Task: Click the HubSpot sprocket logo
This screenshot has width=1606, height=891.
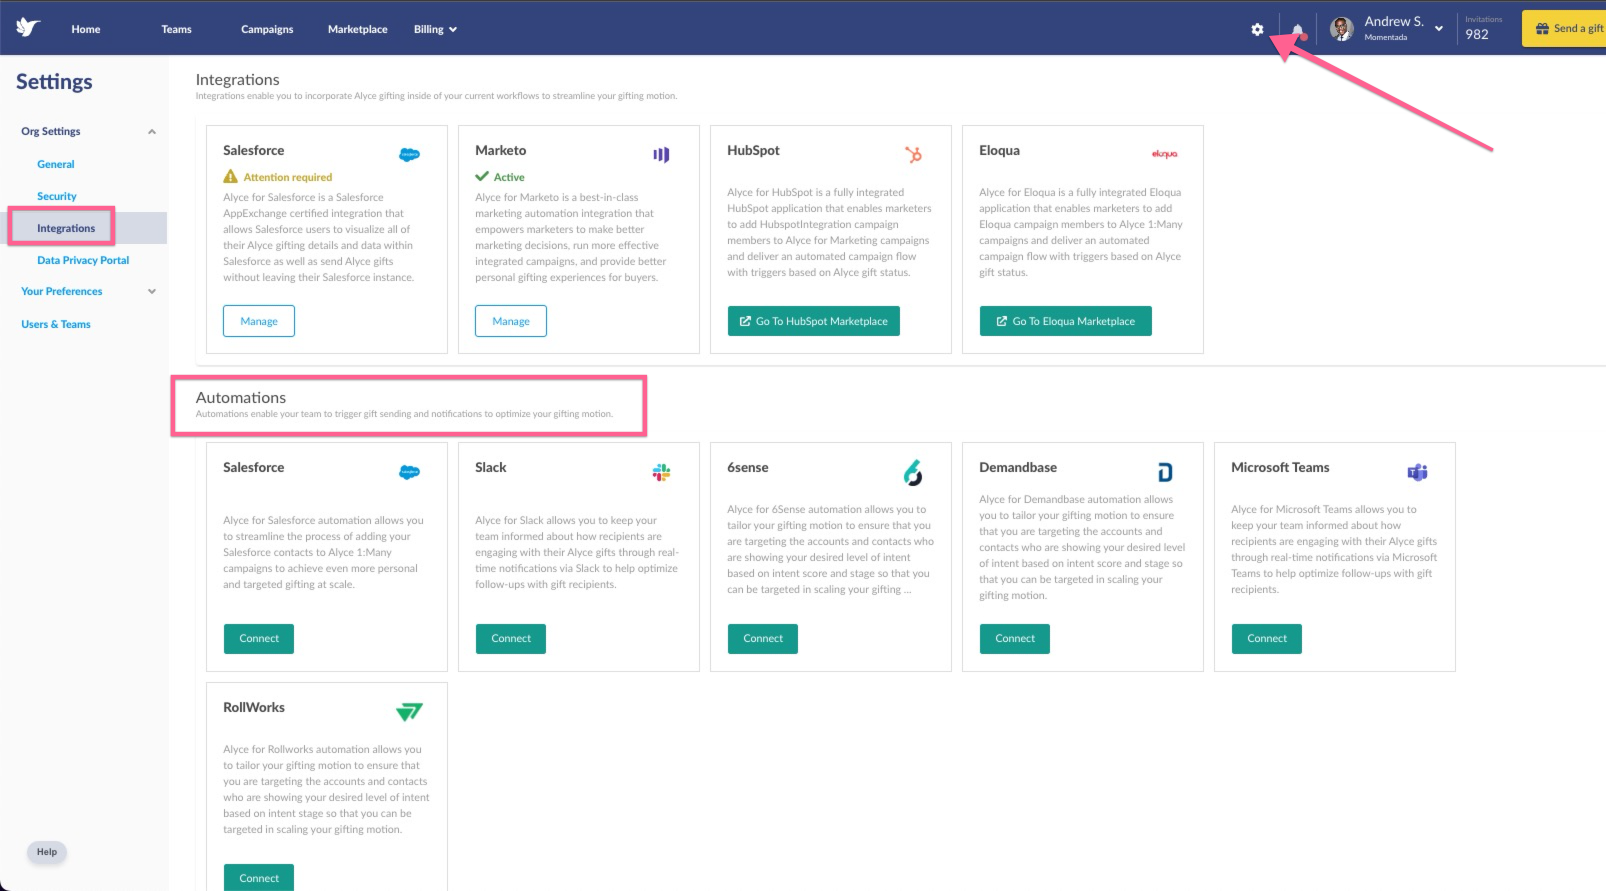Action: click(913, 154)
